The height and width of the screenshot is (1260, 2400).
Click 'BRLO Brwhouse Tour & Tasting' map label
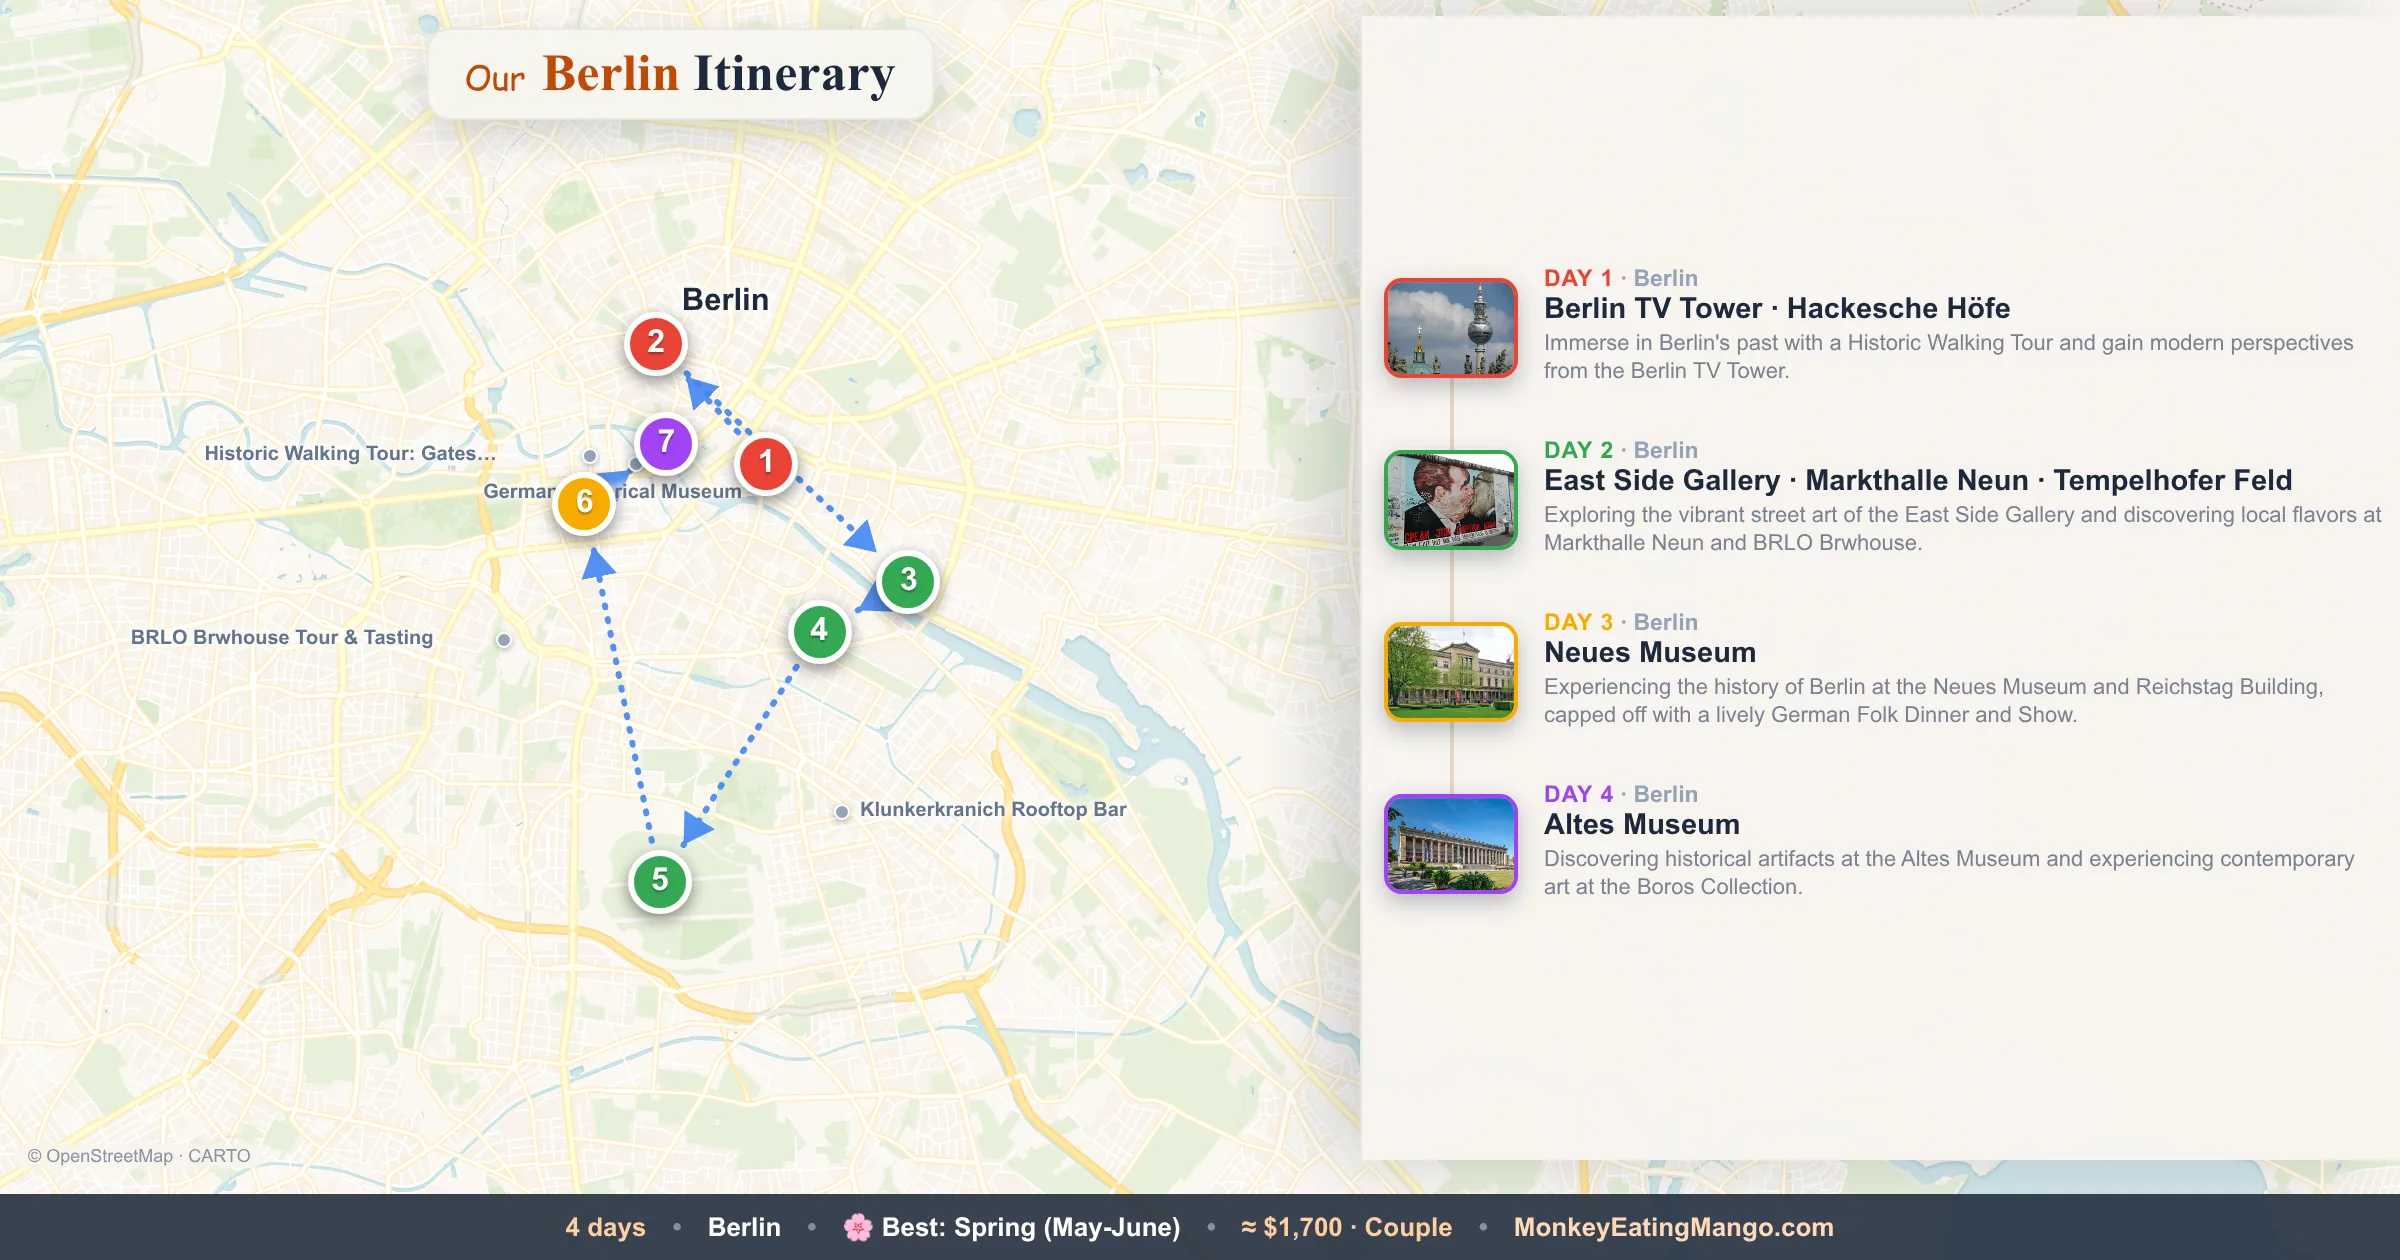tap(282, 637)
